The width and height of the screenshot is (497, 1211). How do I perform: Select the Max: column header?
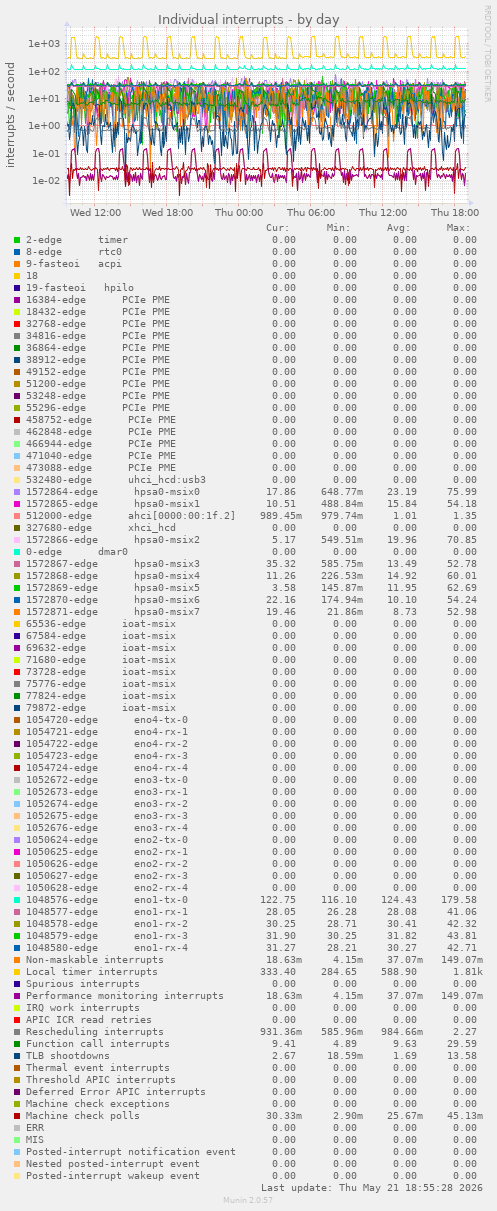point(459,228)
